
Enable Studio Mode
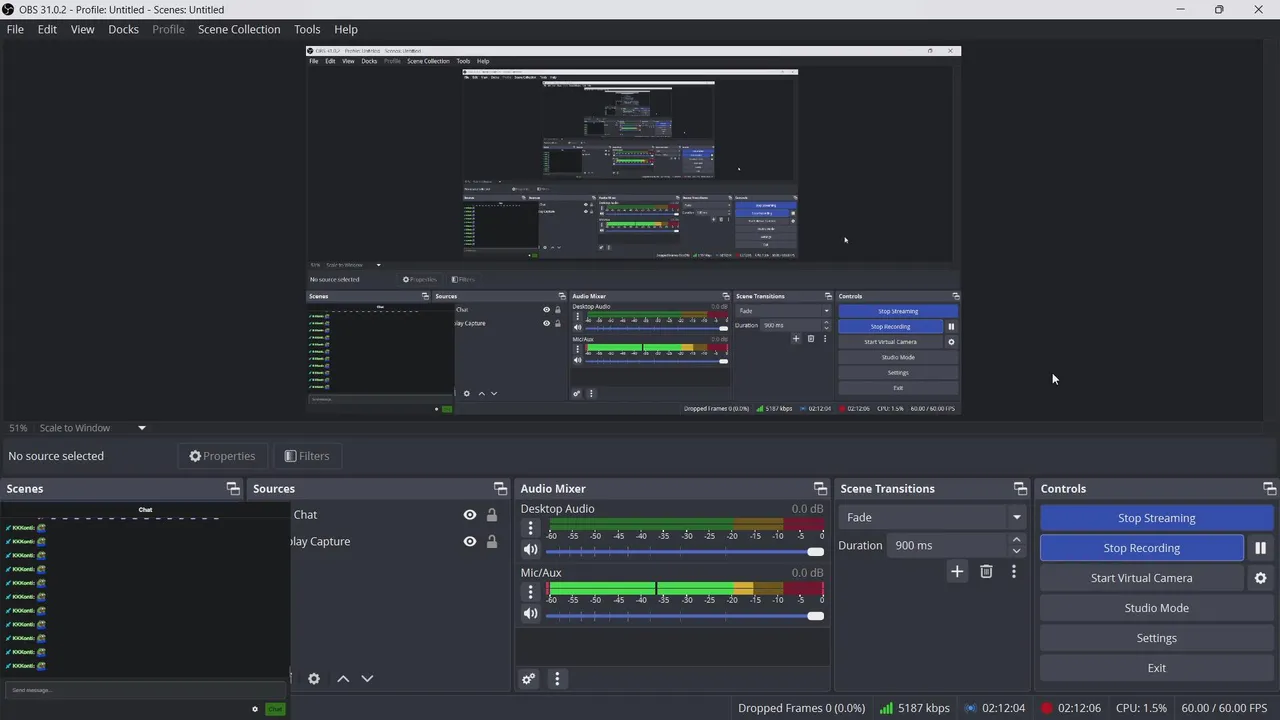pos(1156,608)
